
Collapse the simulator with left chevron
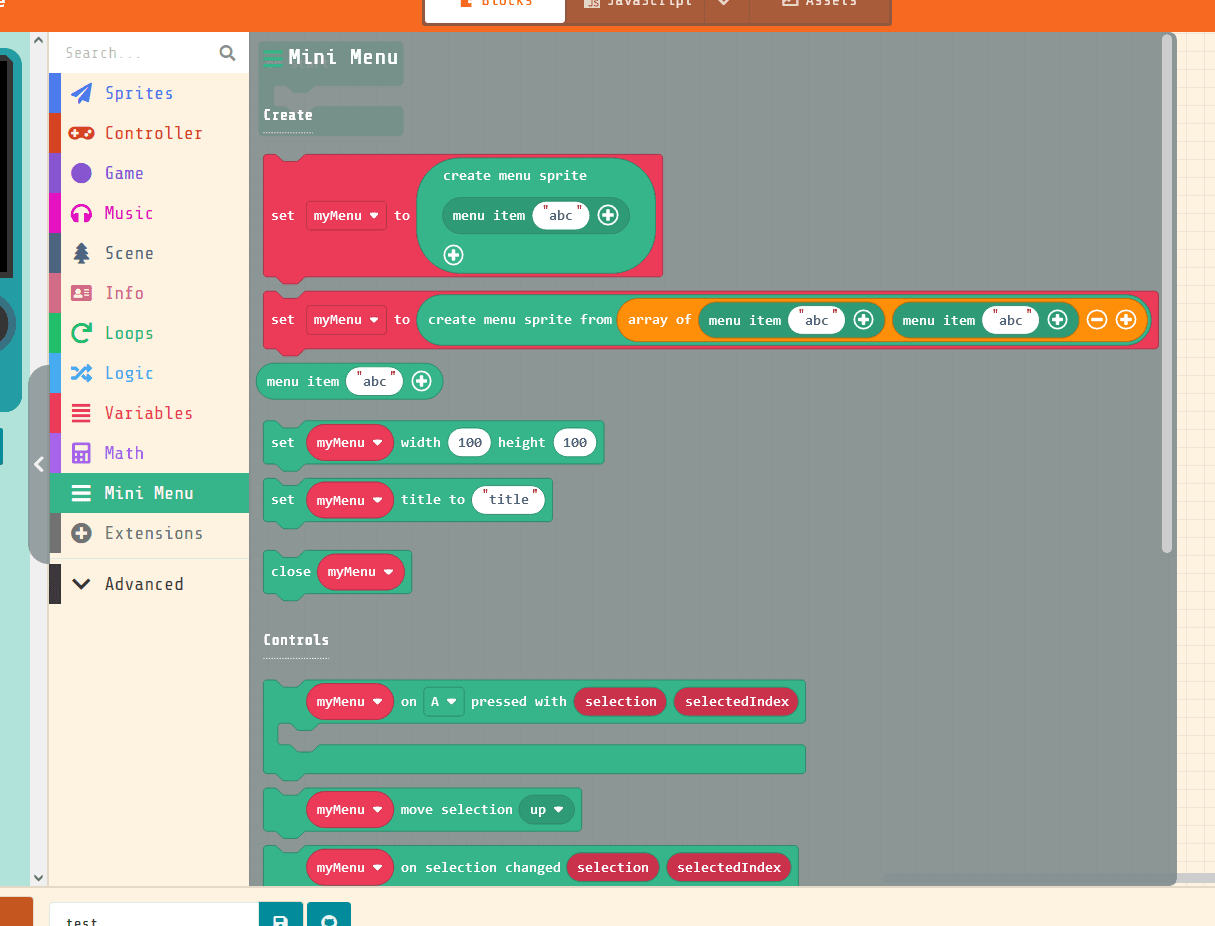(x=38, y=464)
